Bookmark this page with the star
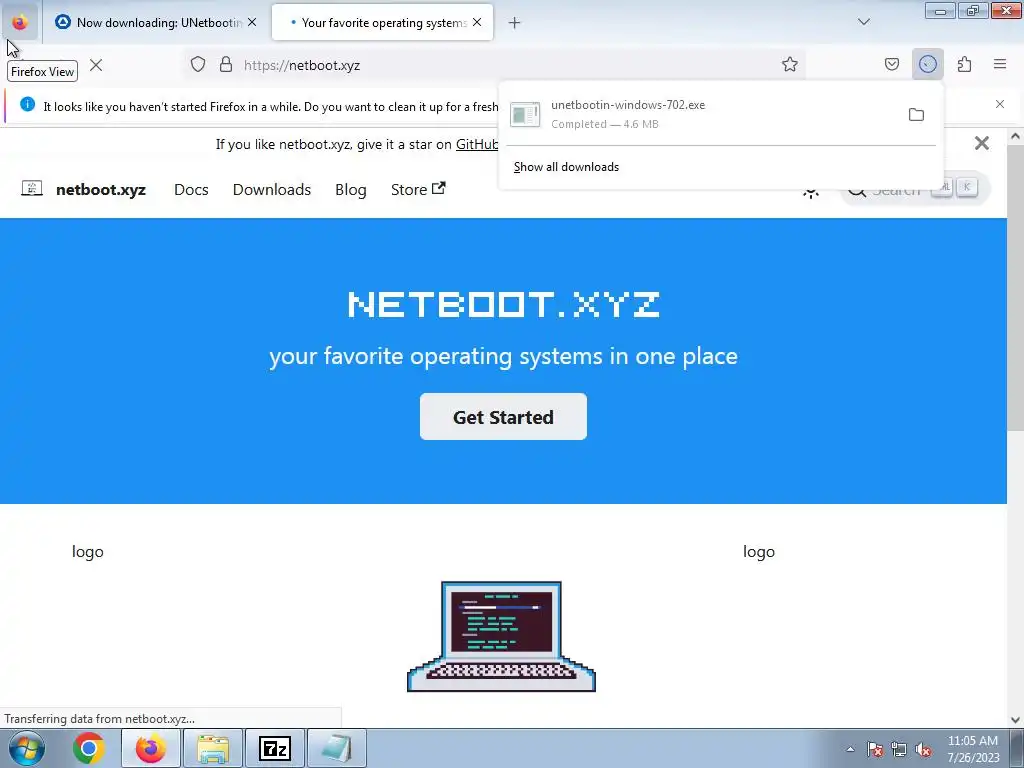The height and width of the screenshot is (768, 1024). pyautogui.click(x=790, y=64)
